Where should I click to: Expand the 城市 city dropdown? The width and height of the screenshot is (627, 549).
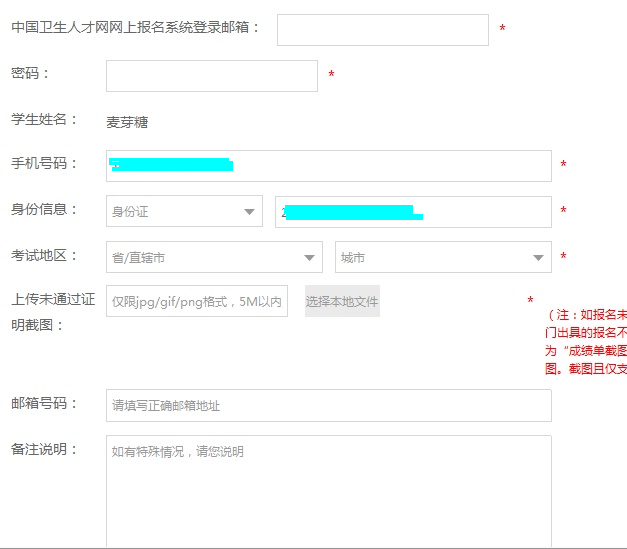442,257
